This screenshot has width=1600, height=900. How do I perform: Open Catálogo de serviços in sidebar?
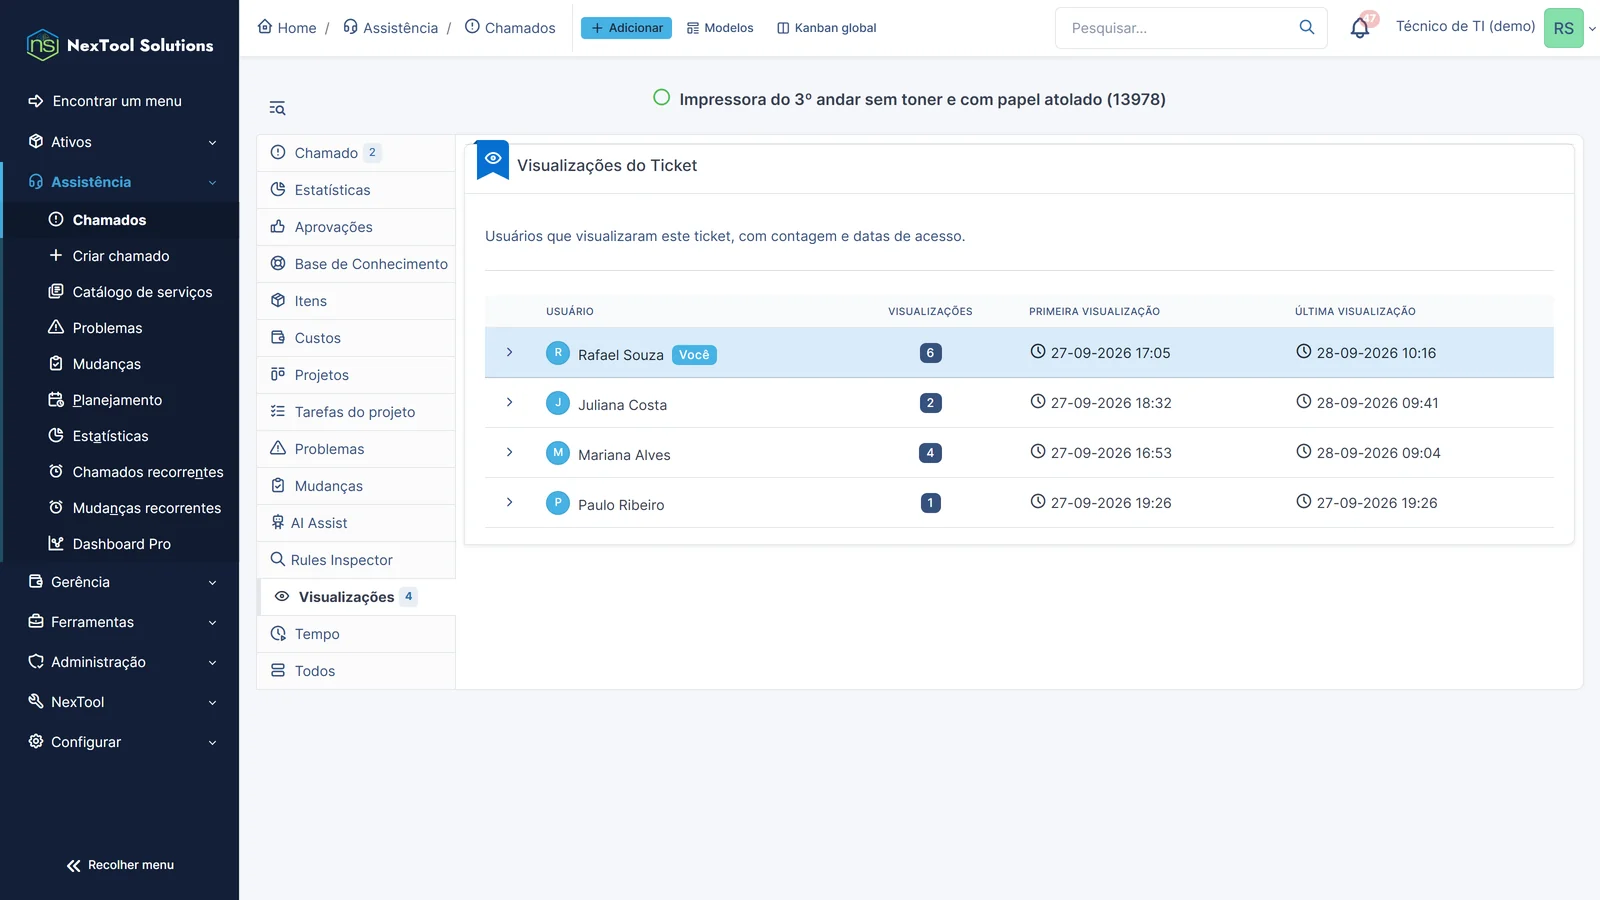point(121,292)
